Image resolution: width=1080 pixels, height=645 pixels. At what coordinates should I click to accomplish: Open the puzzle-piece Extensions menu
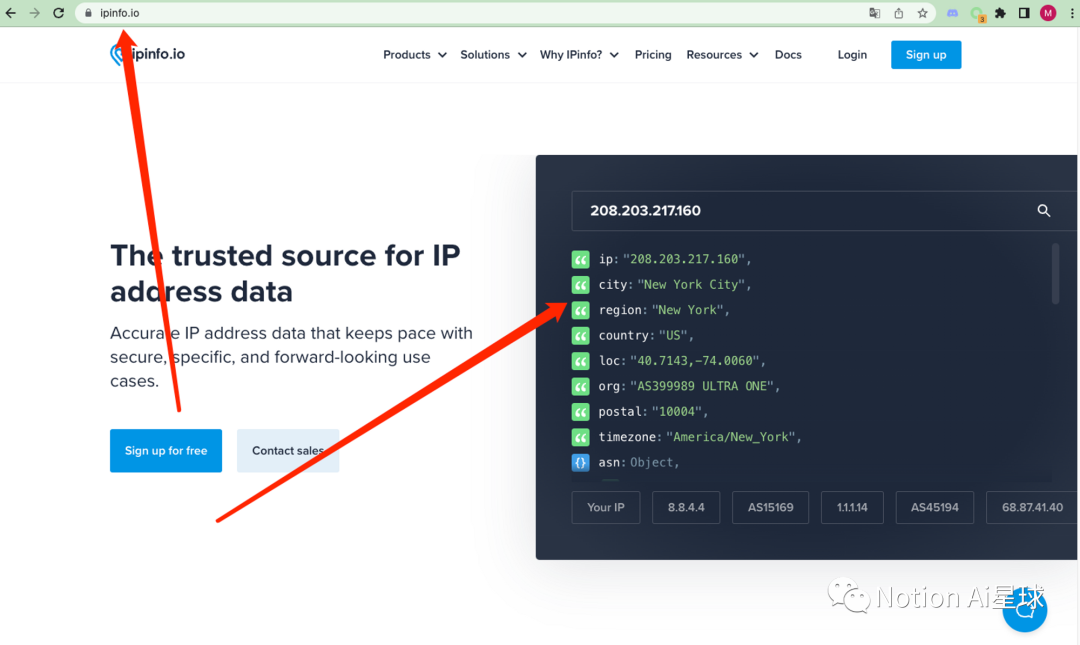click(1000, 13)
